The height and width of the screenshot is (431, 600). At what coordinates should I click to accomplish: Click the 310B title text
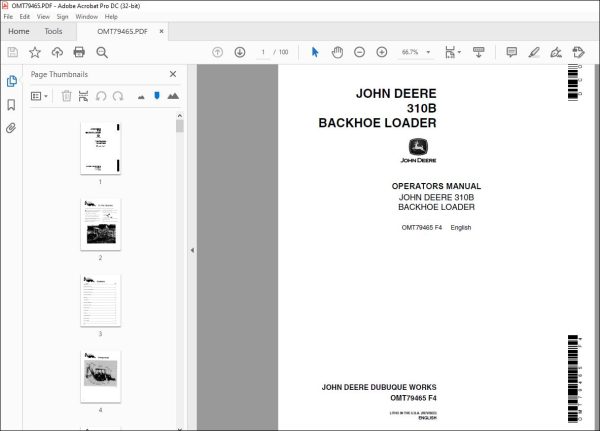421,108
